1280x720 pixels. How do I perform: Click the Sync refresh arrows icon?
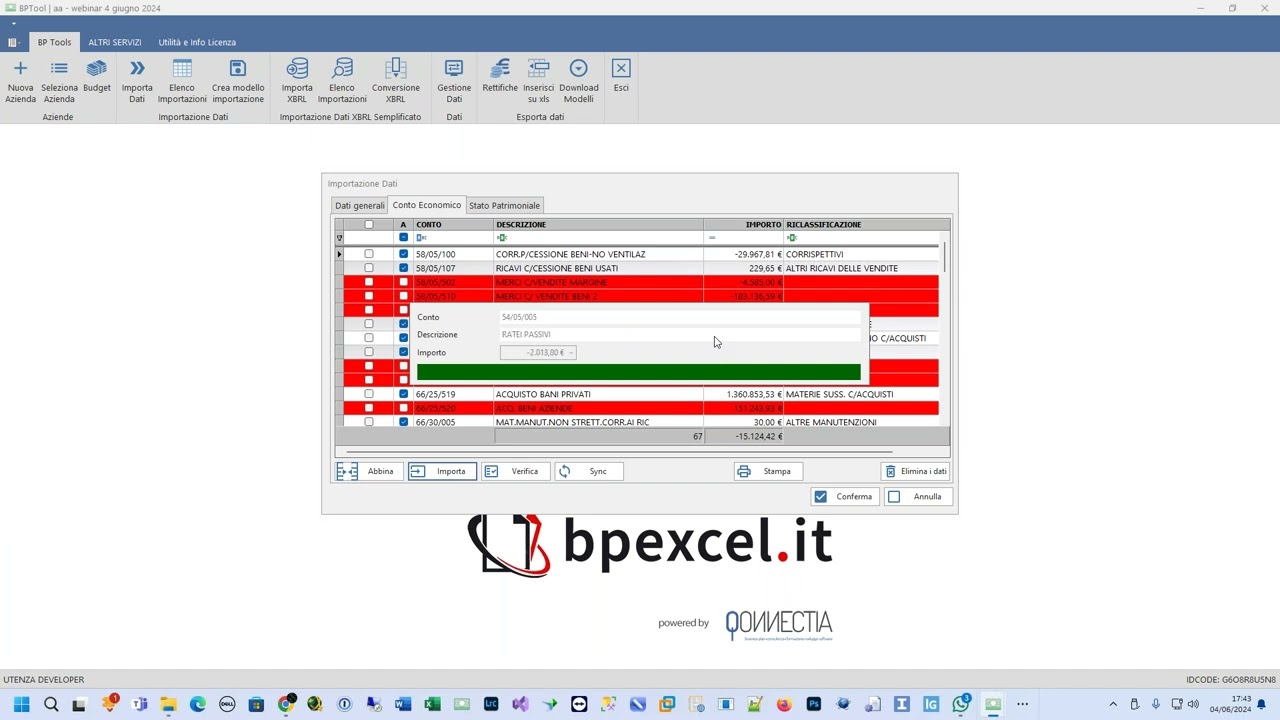(565, 471)
